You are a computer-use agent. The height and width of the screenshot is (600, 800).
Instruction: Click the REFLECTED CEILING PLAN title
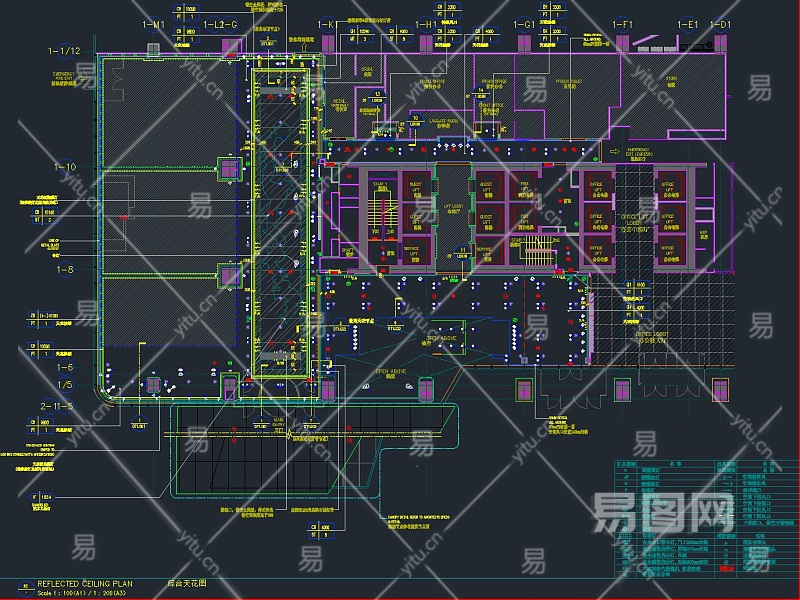pos(85,584)
